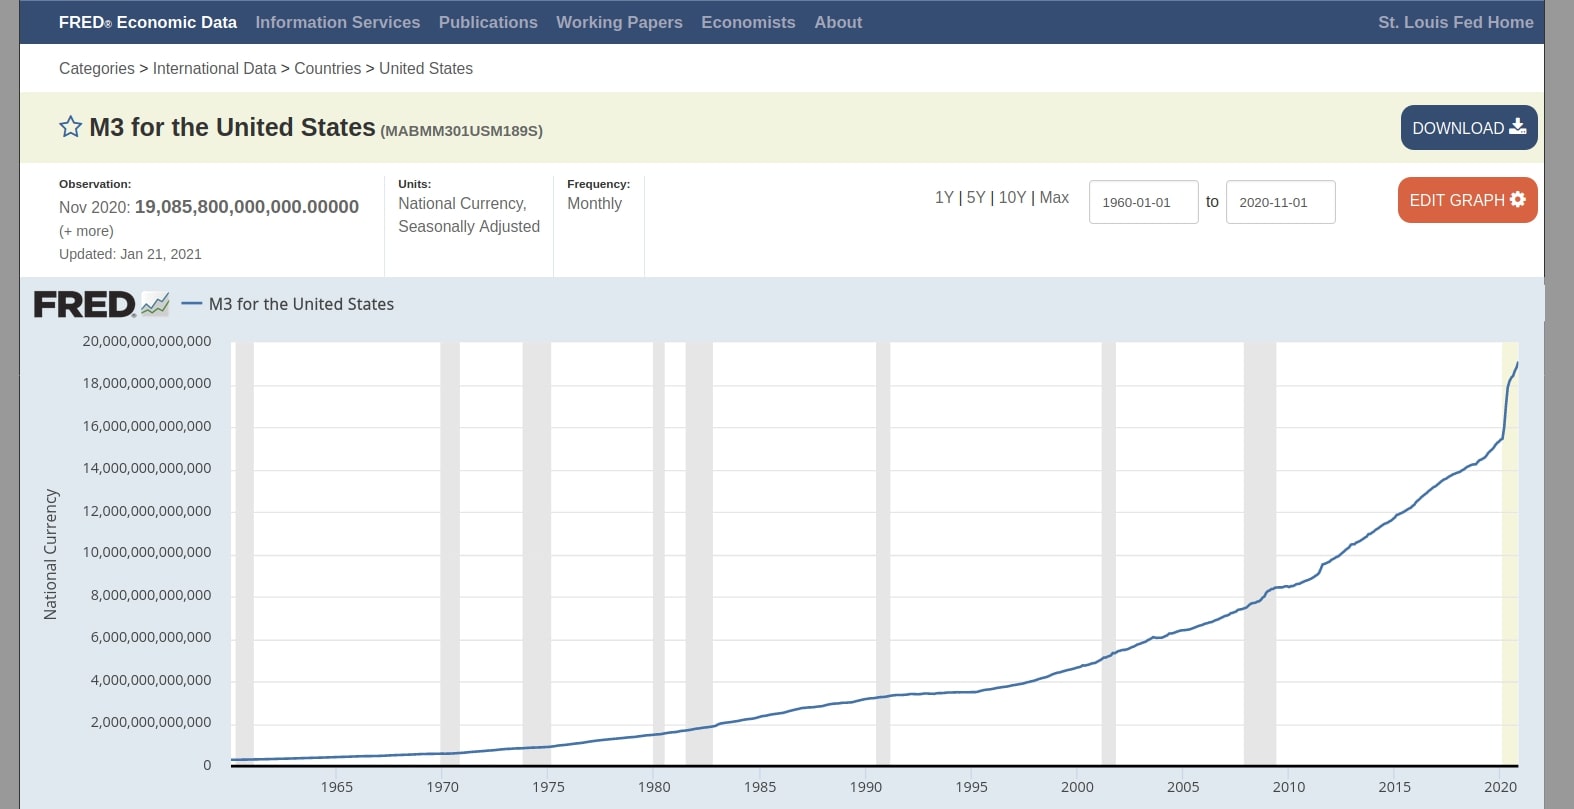Open the Countries breadcrumb link
Viewport: 1574px width, 809px height.
[327, 68]
